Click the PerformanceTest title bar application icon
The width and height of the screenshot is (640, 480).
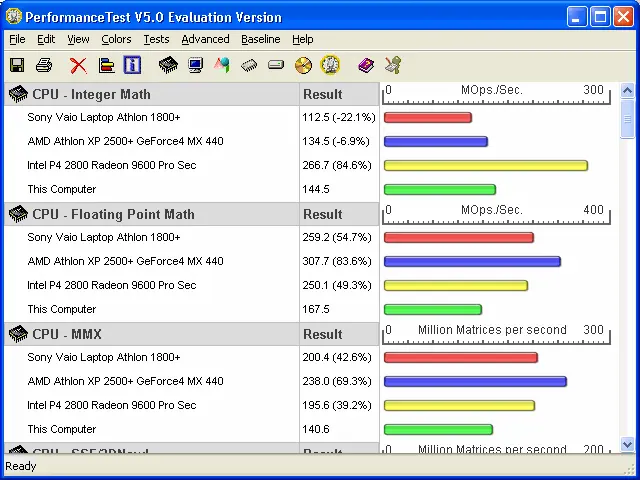tap(14, 16)
